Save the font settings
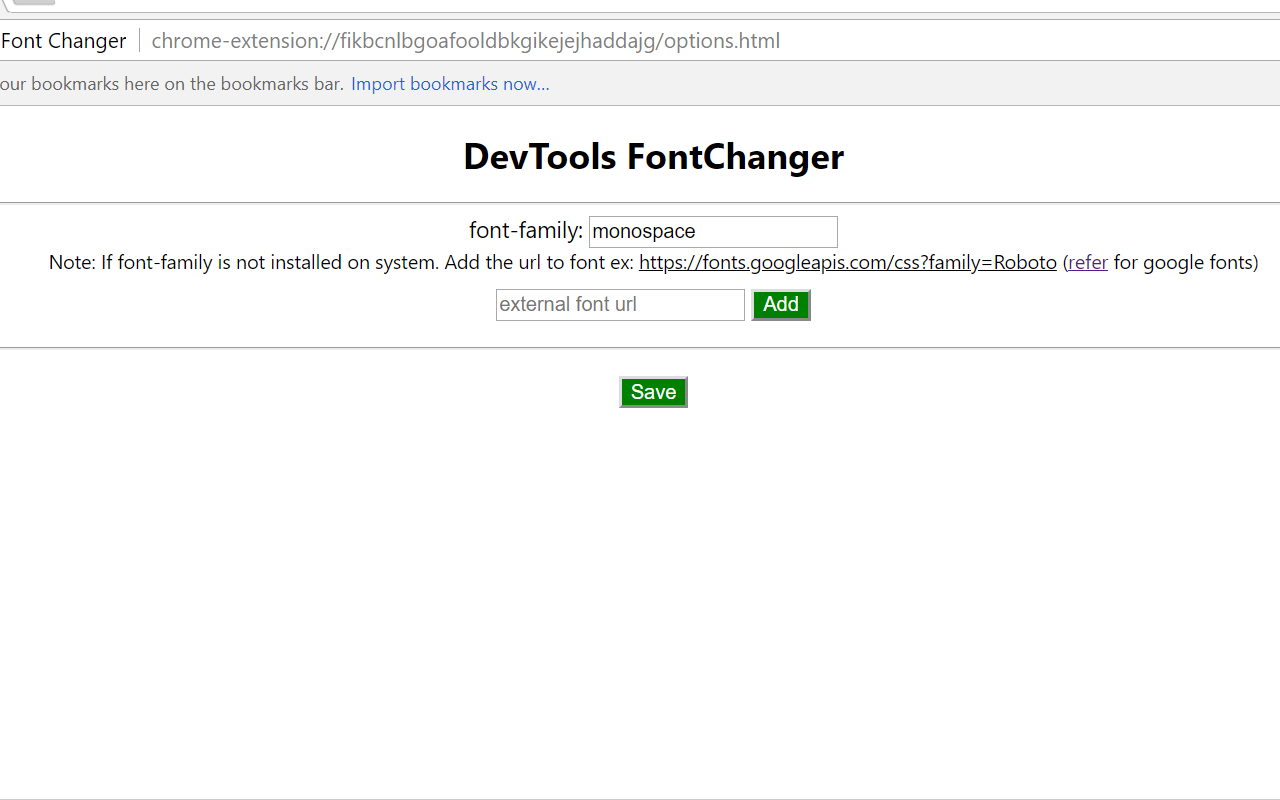This screenshot has height=800, width=1280. click(653, 392)
